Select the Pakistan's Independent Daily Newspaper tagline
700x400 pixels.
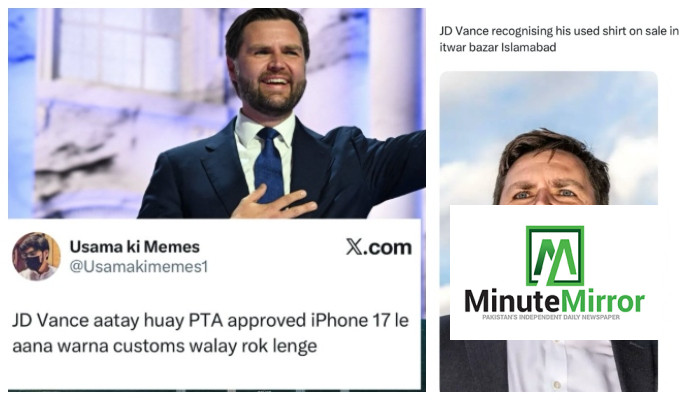551,317
